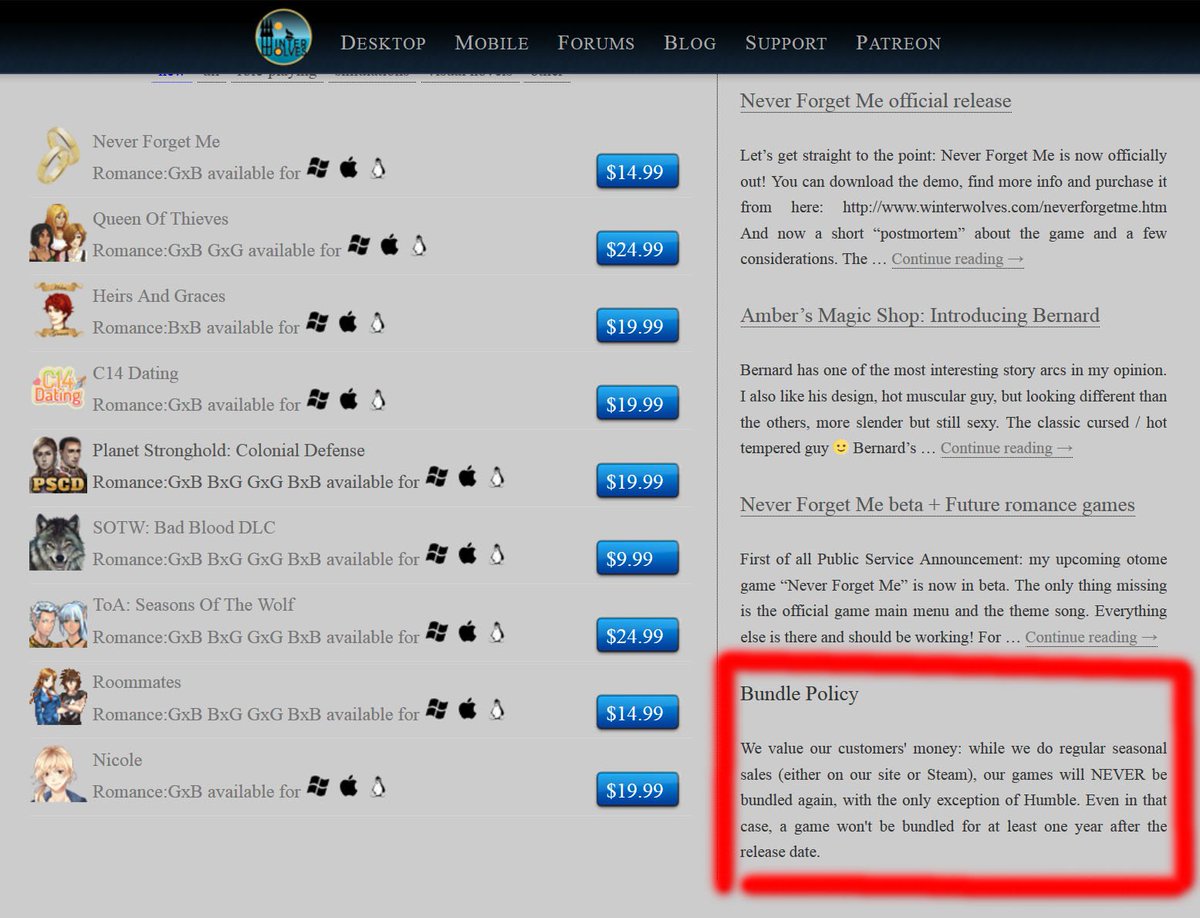Viewport: 1200px width, 918px height.
Task: Click the Winter Wolves logo in header
Action: (283, 37)
